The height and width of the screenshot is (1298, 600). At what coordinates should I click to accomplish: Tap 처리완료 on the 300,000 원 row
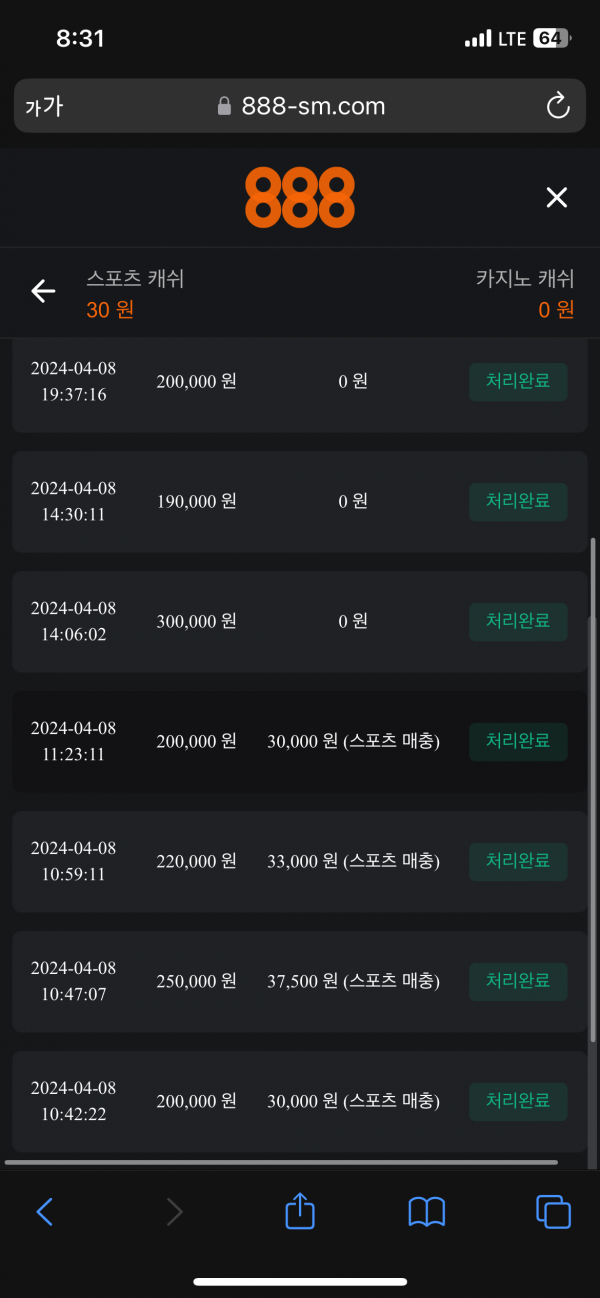[x=518, y=621]
